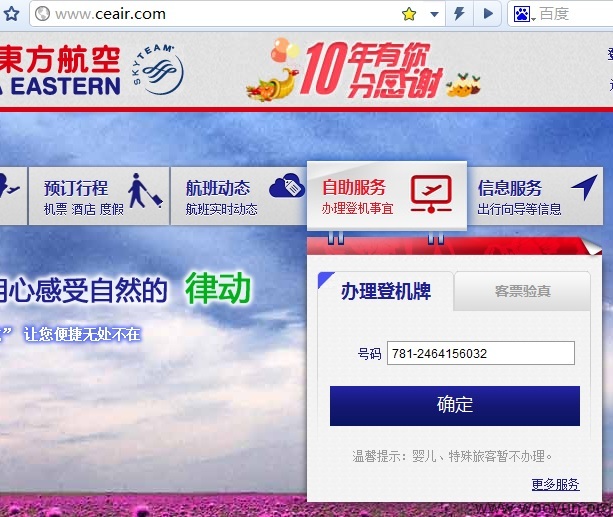Click the 让您便捷无处不在 slogan text
The width and height of the screenshot is (613, 517).
point(82,334)
